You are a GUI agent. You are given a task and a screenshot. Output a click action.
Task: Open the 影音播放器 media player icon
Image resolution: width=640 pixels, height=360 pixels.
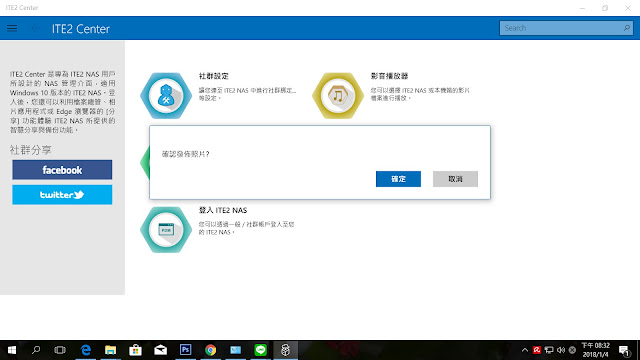338,96
